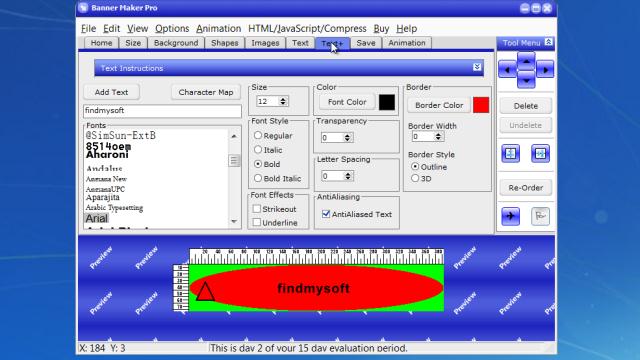Enable the Underline checkbox
Image resolution: width=640 pixels, height=360 pixels.
tap(257, 222)
